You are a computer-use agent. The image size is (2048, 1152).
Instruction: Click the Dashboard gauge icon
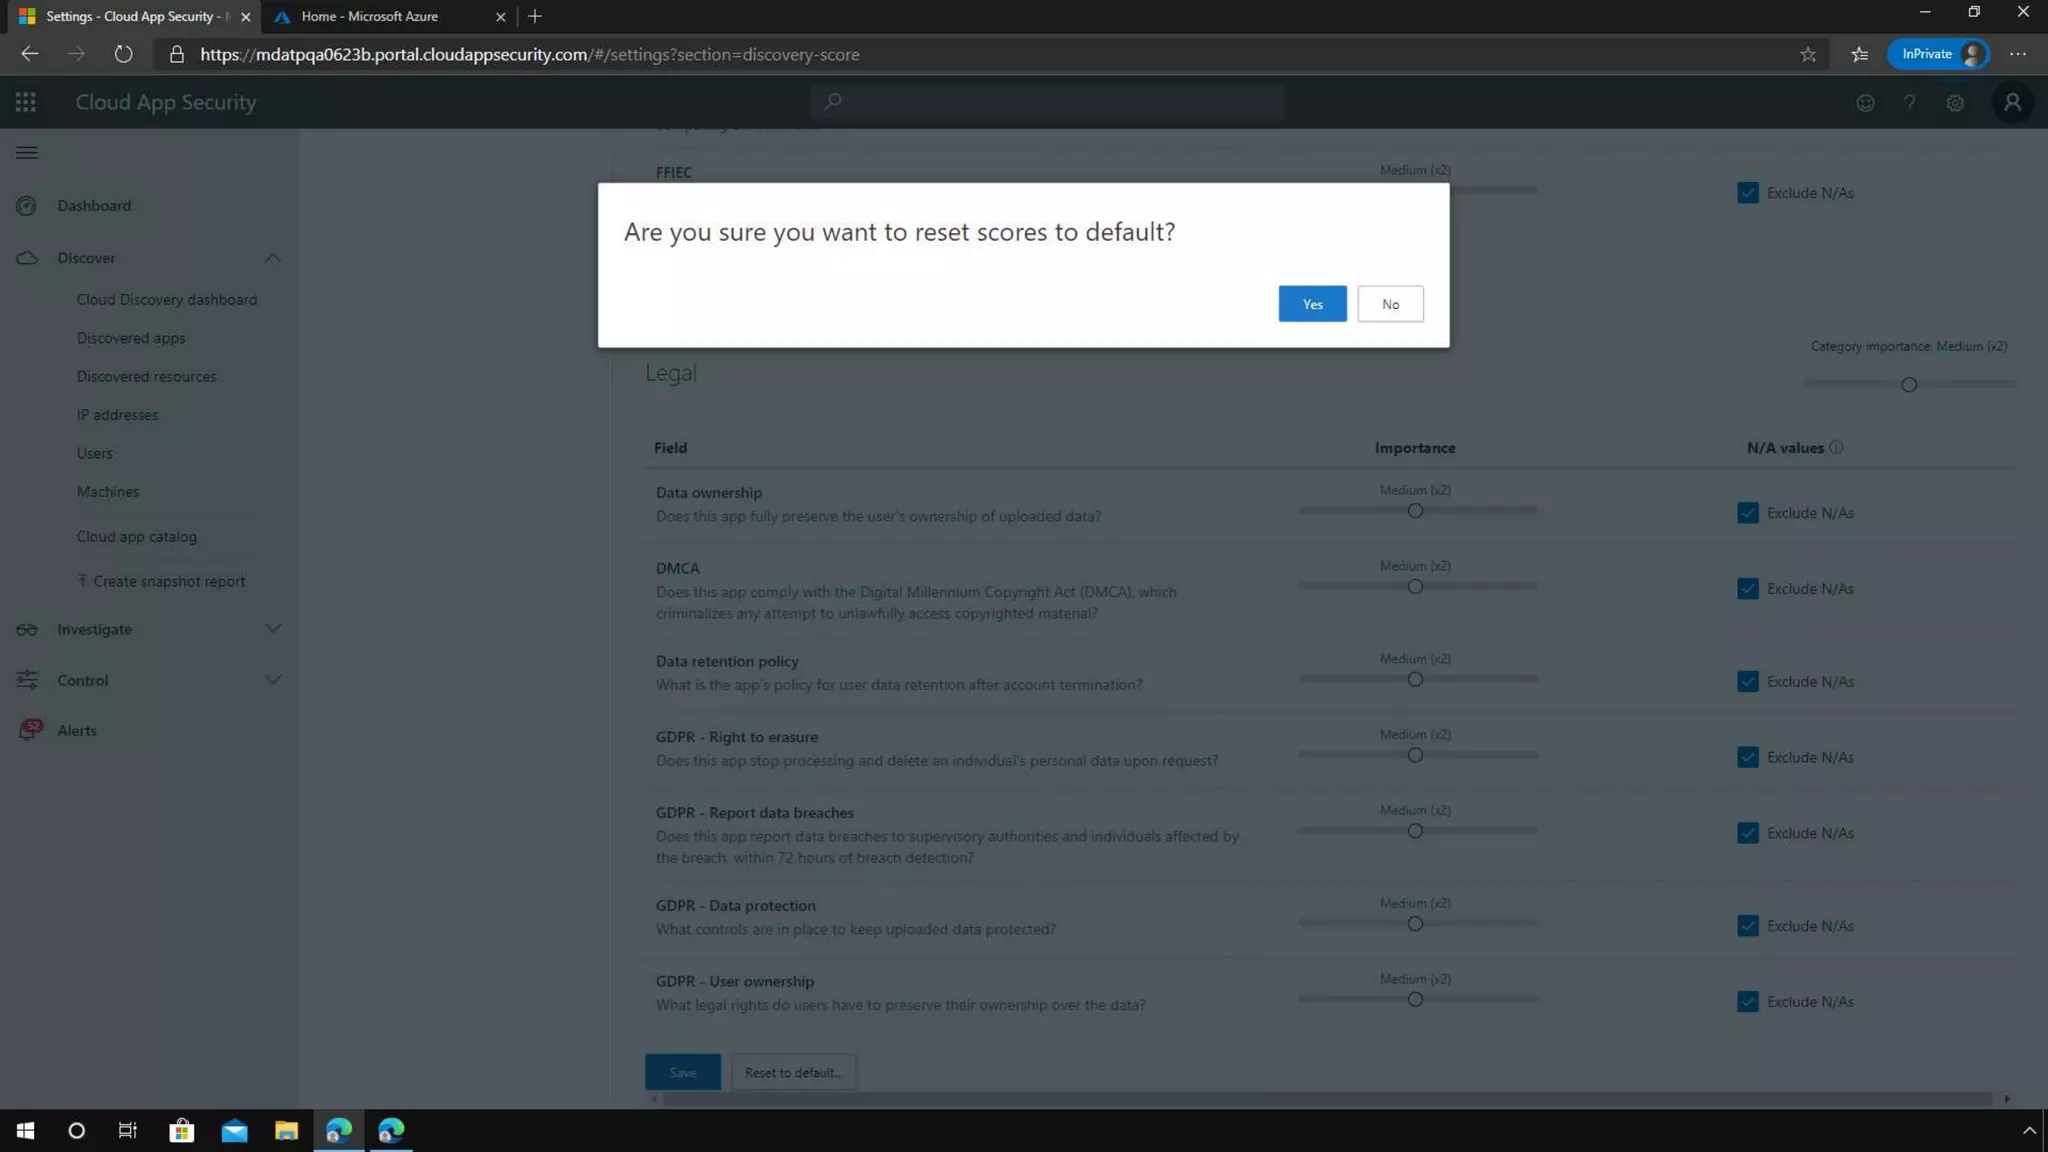[x=27, y=206]
